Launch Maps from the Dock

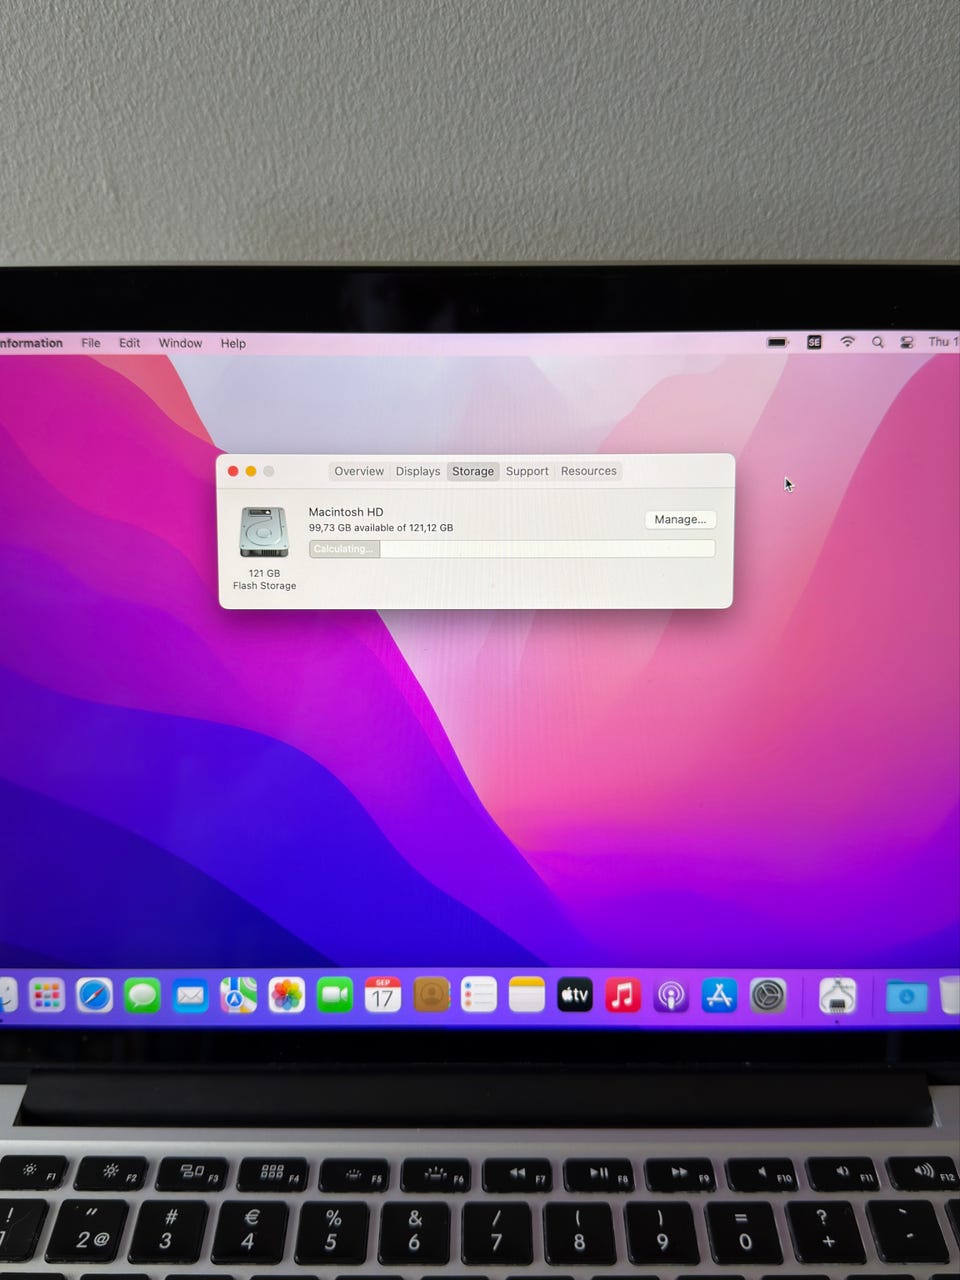click(238, 995)
